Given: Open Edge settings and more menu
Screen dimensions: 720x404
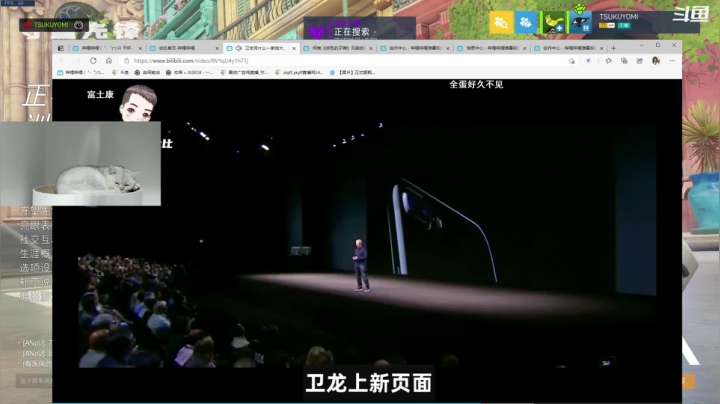Looking at the screenshot, I should click(672, 61).
